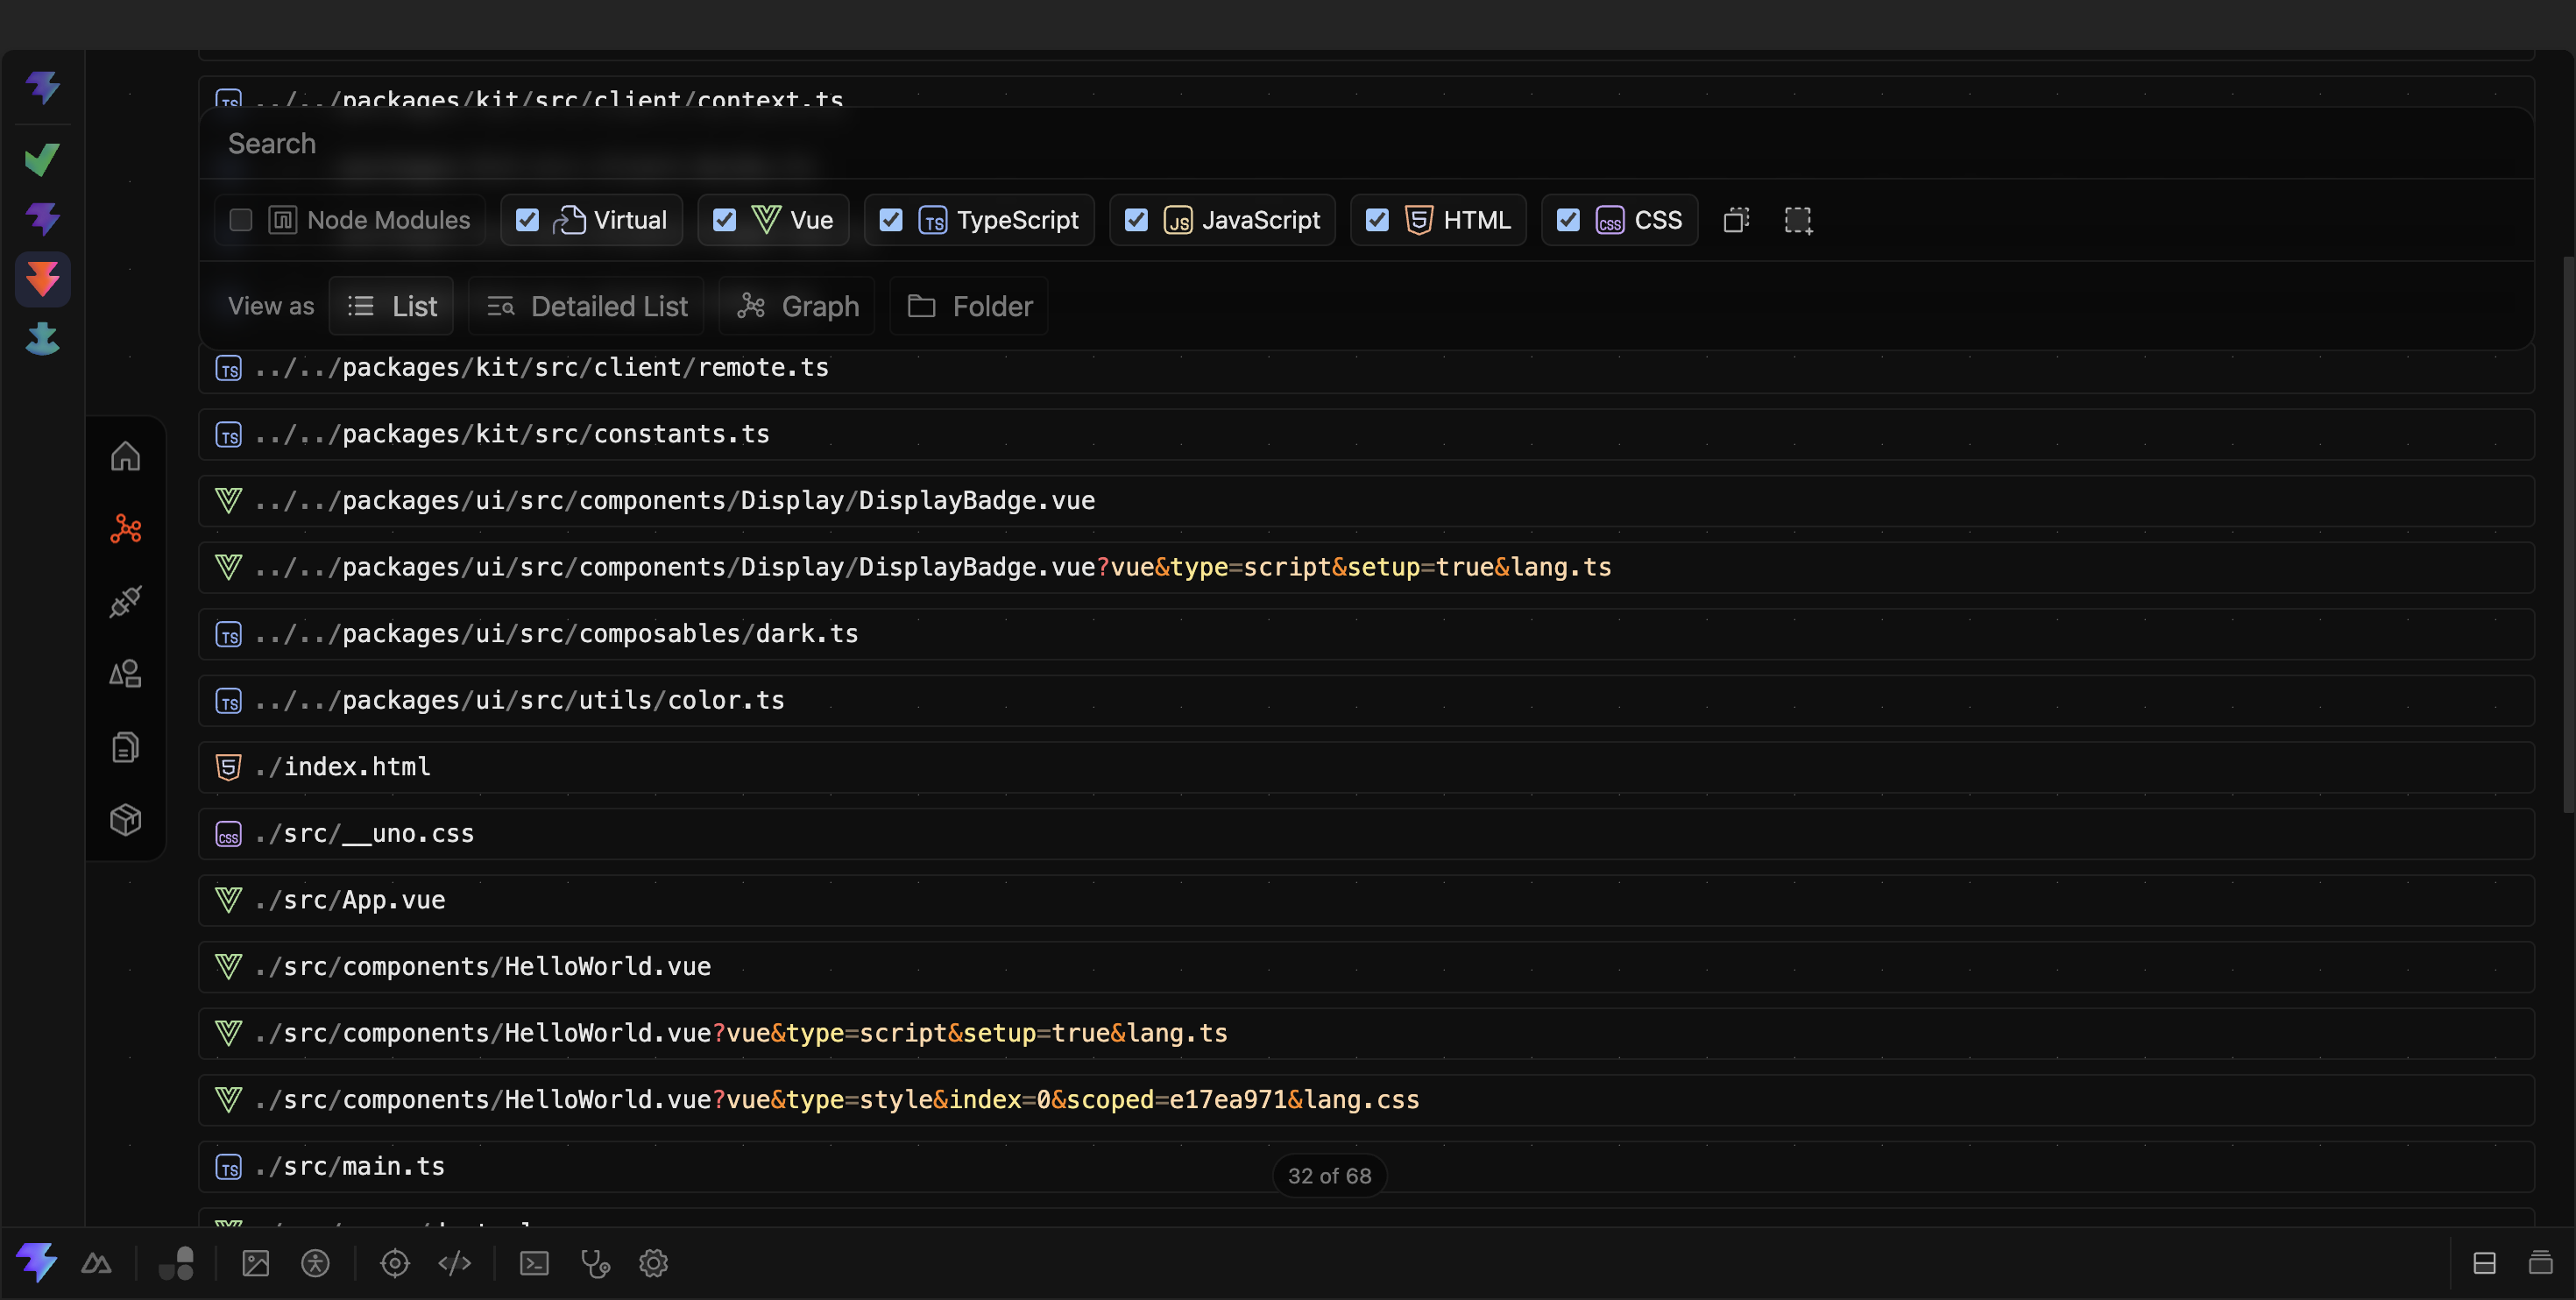Click the Vite DevTools logo in bottom bar

(x=37, y=1262)
